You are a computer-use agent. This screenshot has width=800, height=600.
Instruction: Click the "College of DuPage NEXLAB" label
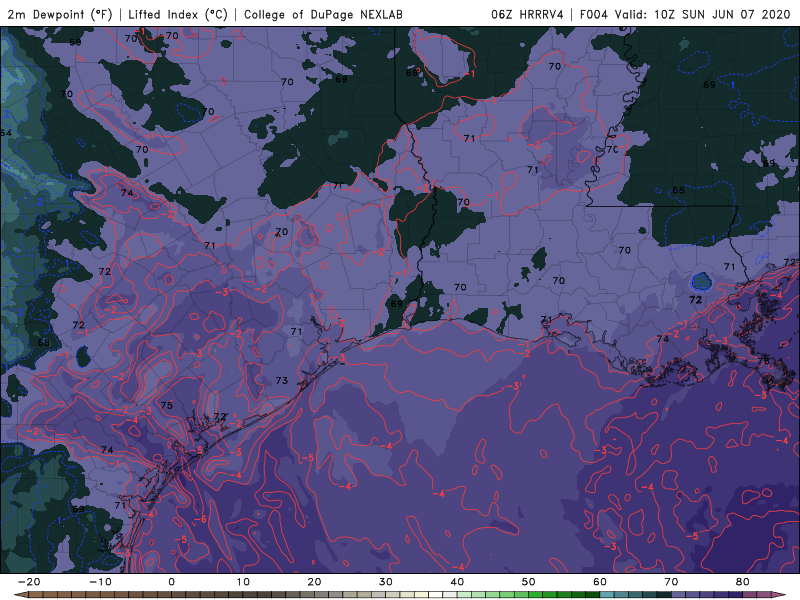click(323, 14)
